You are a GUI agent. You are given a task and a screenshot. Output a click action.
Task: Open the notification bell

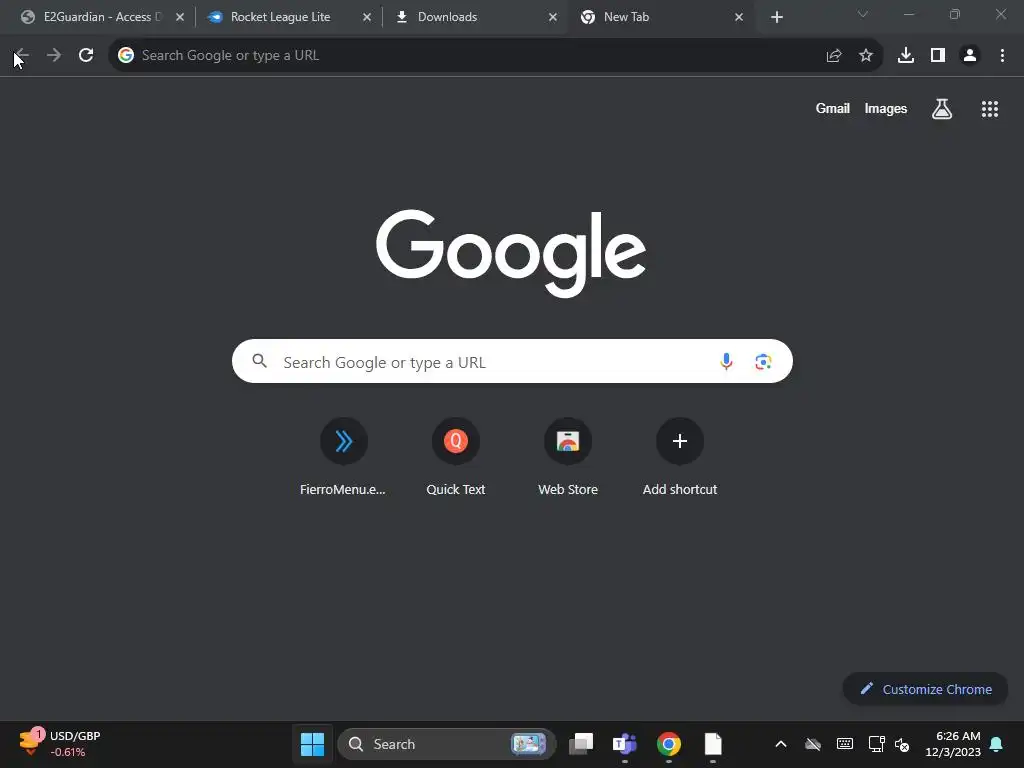coord(997,744)
